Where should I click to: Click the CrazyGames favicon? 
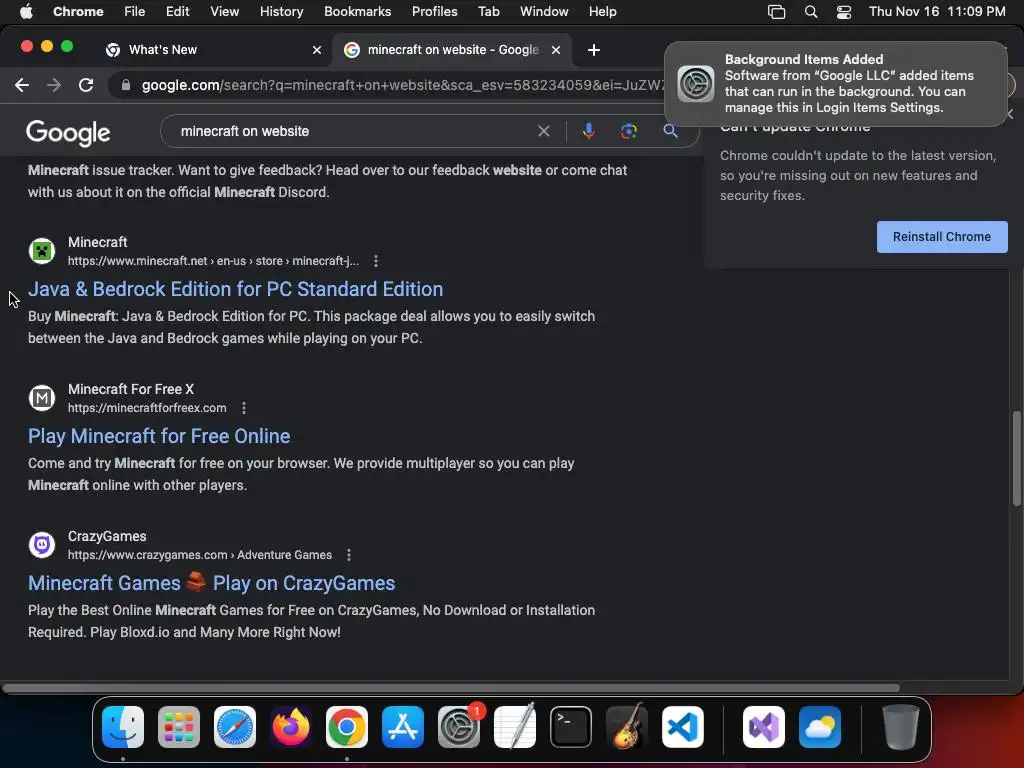[x=42, y=545]
